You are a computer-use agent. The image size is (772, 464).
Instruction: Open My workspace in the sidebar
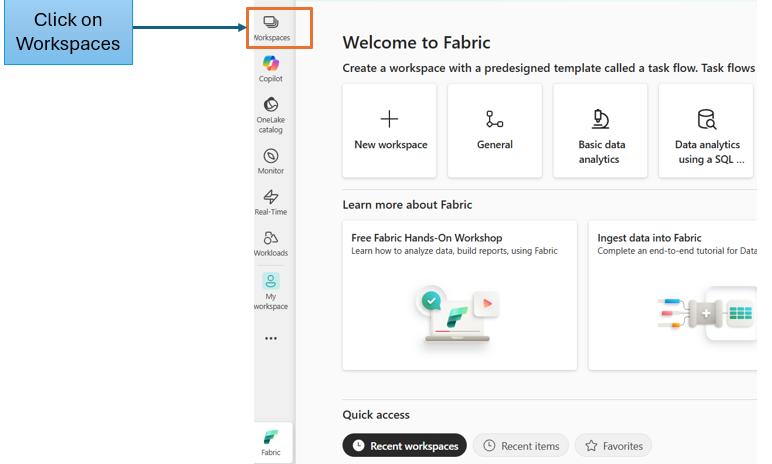click(x=270, y=291)
